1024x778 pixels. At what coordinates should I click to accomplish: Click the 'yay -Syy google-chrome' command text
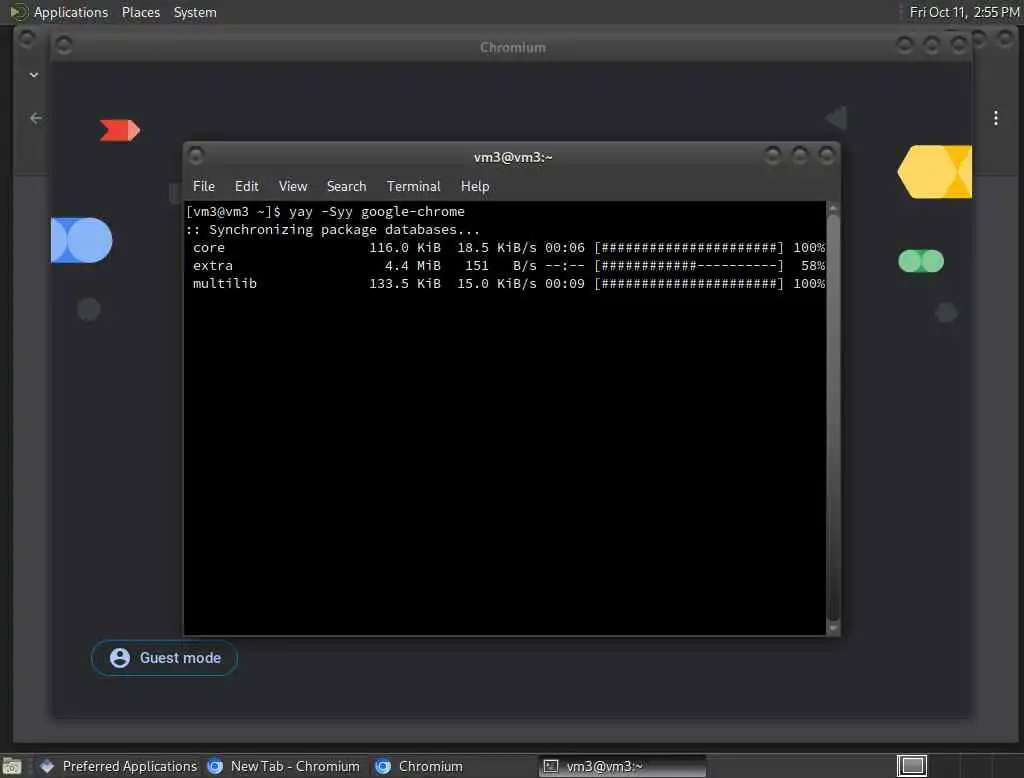click(x=377, y=212)
